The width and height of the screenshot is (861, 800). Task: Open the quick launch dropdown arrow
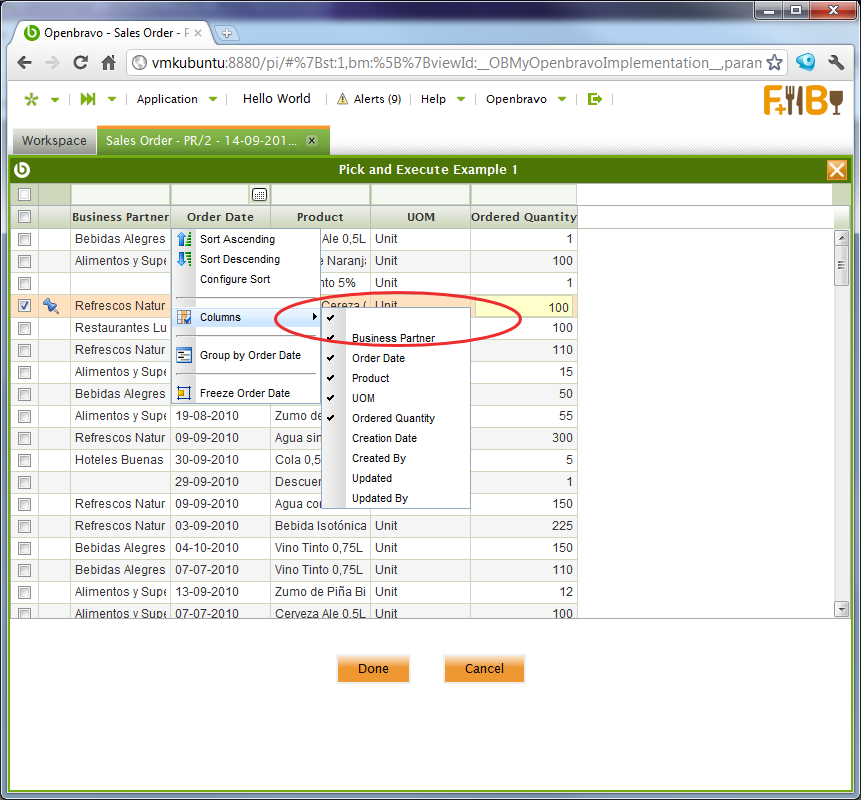point(112,99)
